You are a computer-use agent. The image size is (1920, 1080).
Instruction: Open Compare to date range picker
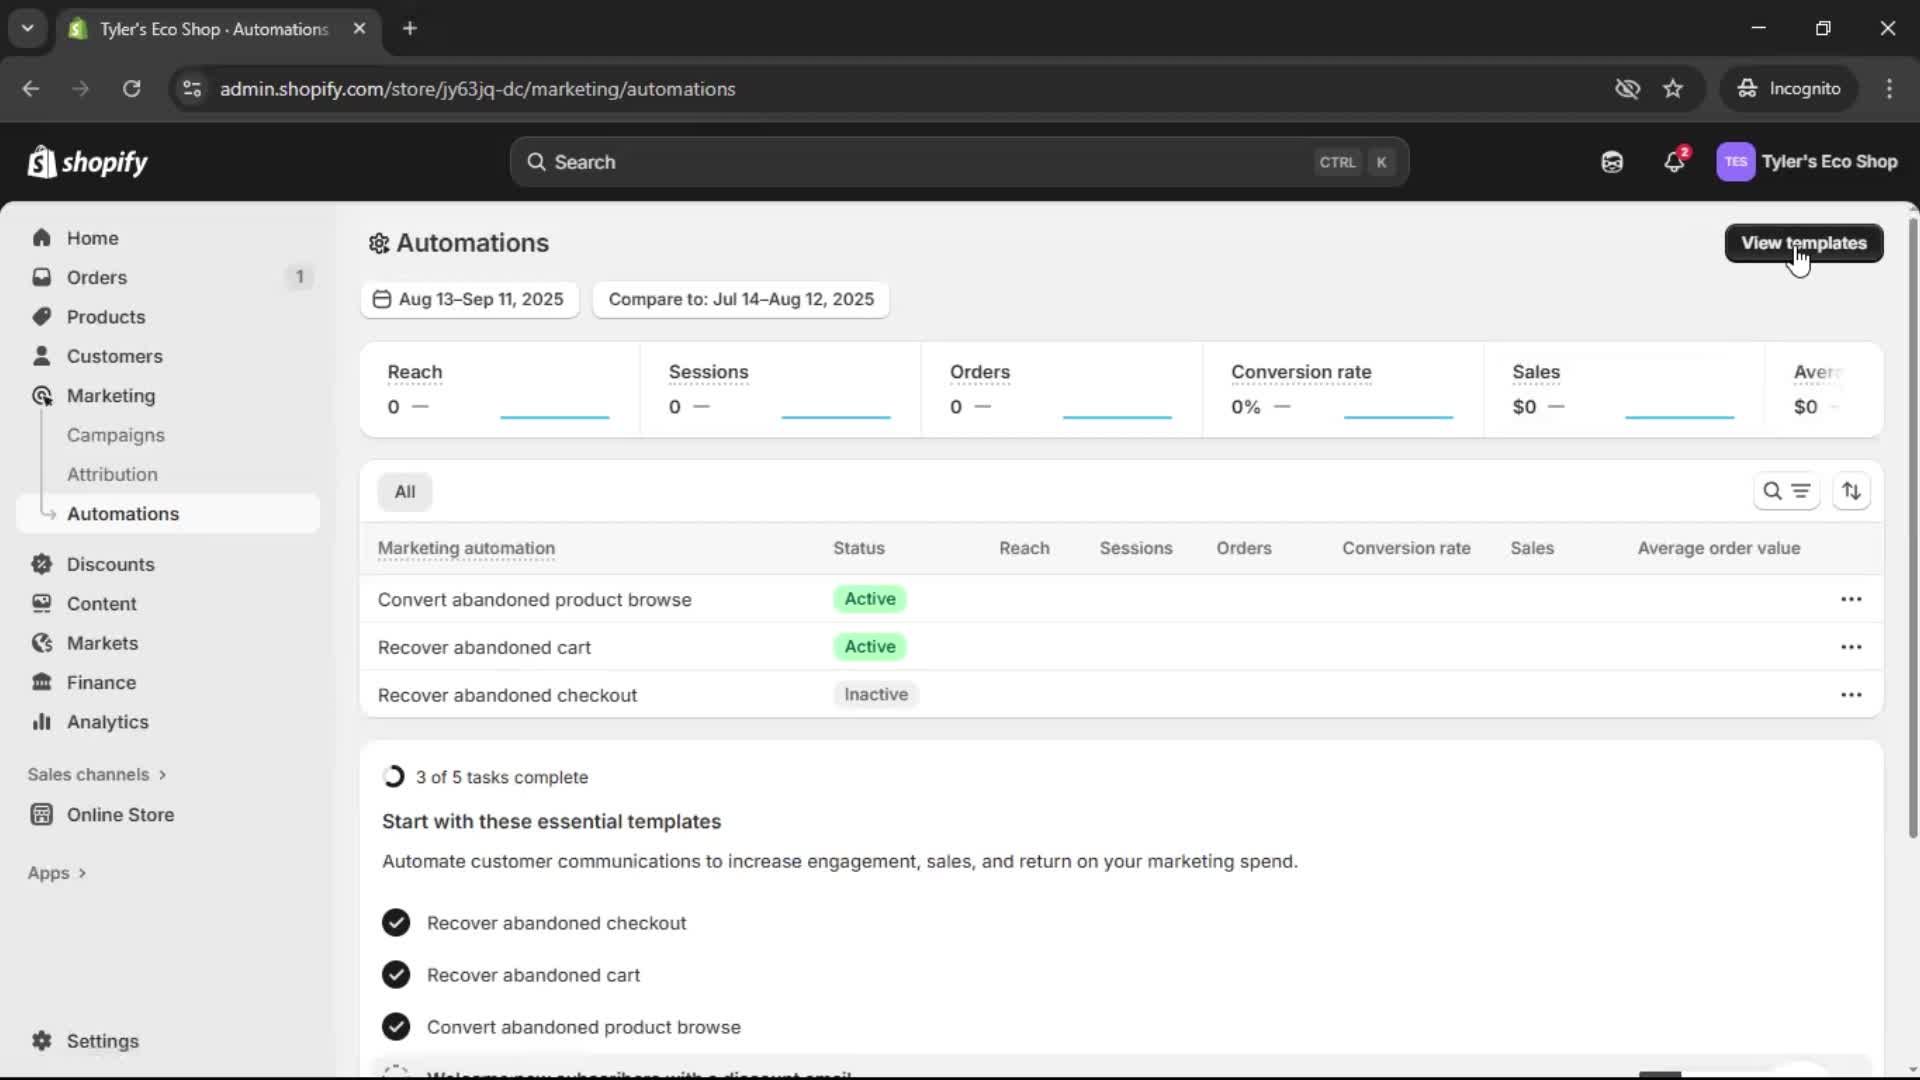tap(741, 299)
